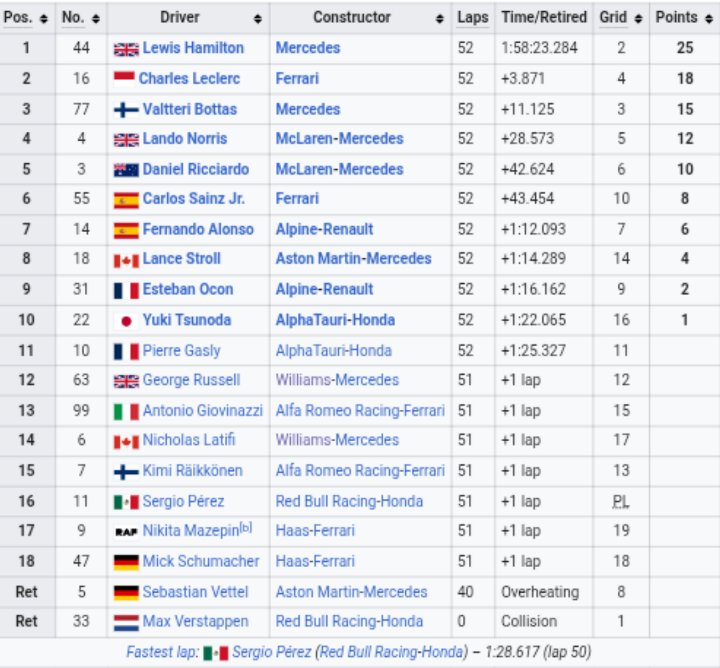Open Ferrari constructor link in Leclerc row
The height and width of the screenshot is (668, 720).
(297, 79)
